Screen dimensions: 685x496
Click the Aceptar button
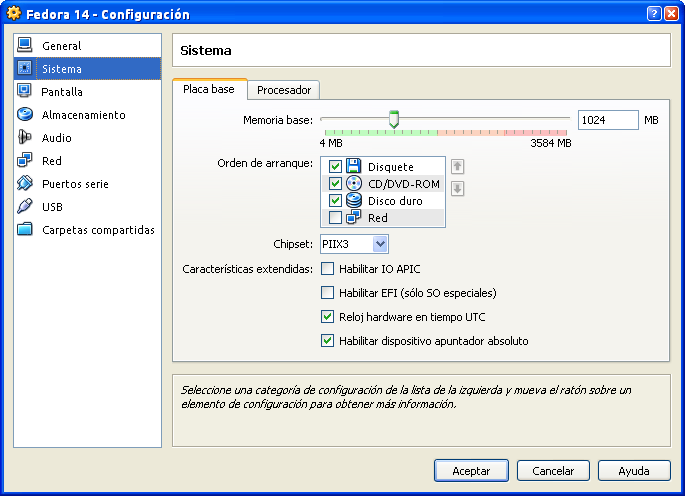tap(471, 471)
